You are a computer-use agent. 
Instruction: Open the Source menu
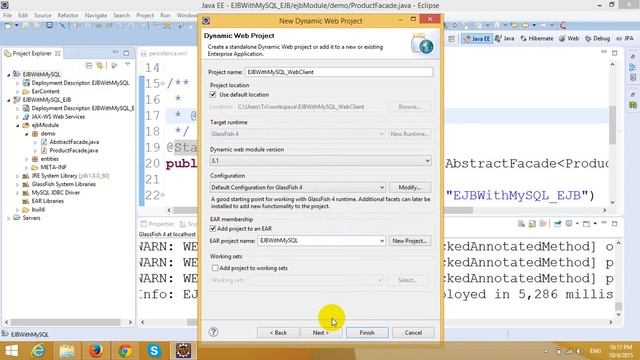coord(42,15)
